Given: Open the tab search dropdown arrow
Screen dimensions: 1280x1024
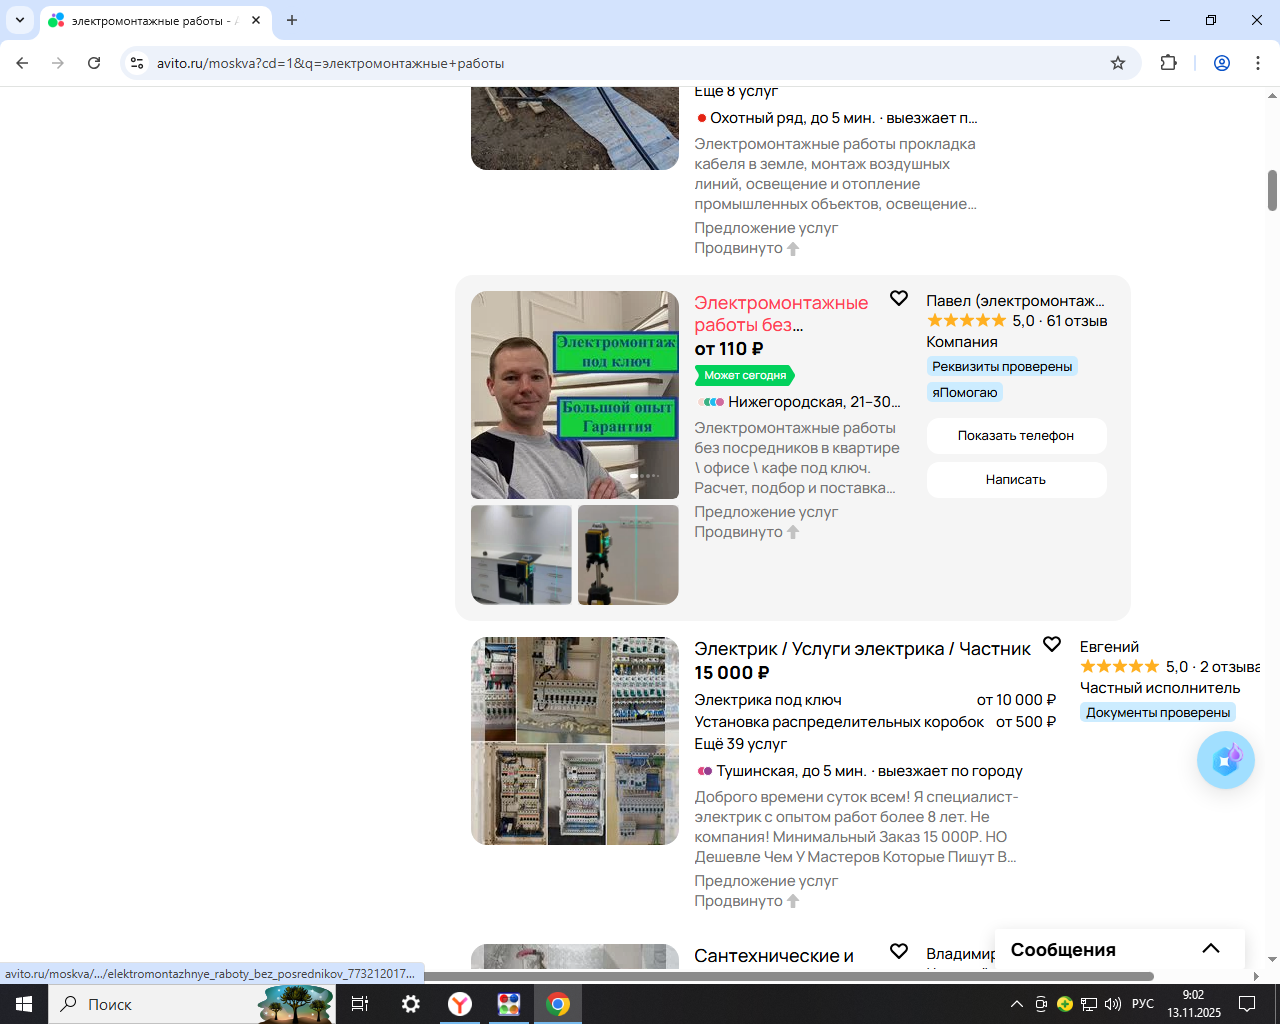Looking at the screenshot, I should pos(20,20).
